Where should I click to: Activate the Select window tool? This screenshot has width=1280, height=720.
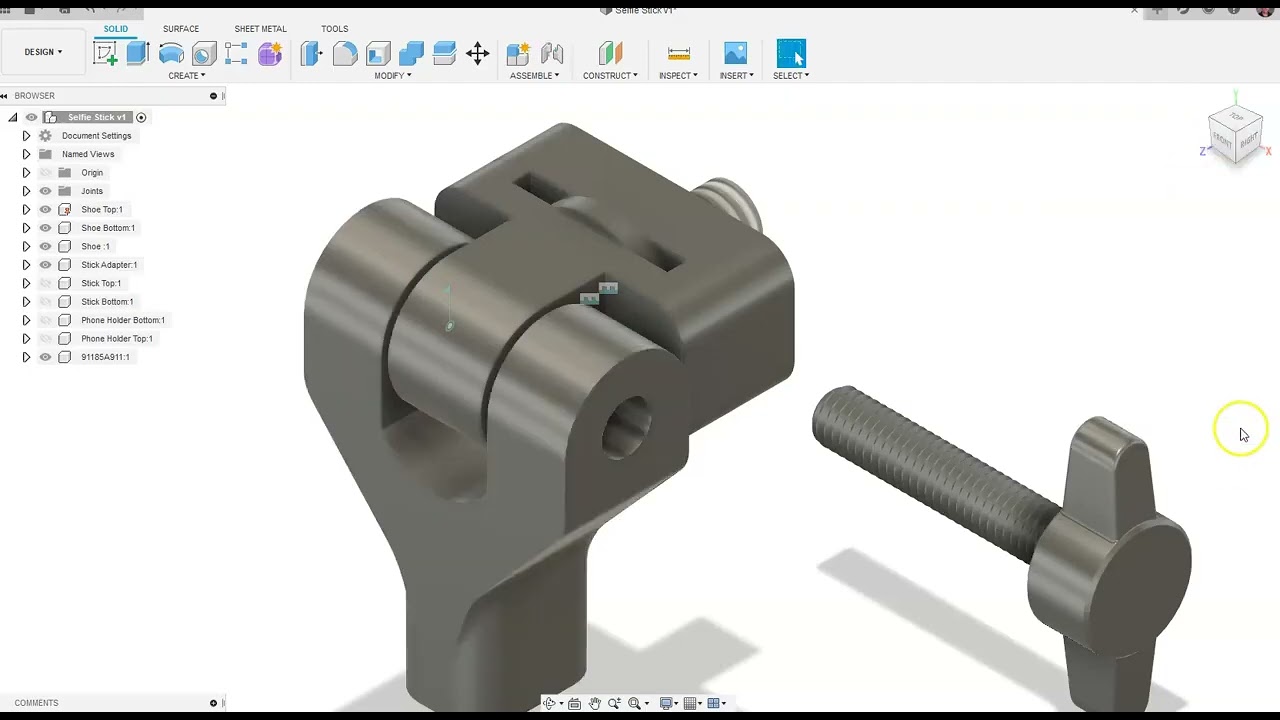[x=791, y=53]
